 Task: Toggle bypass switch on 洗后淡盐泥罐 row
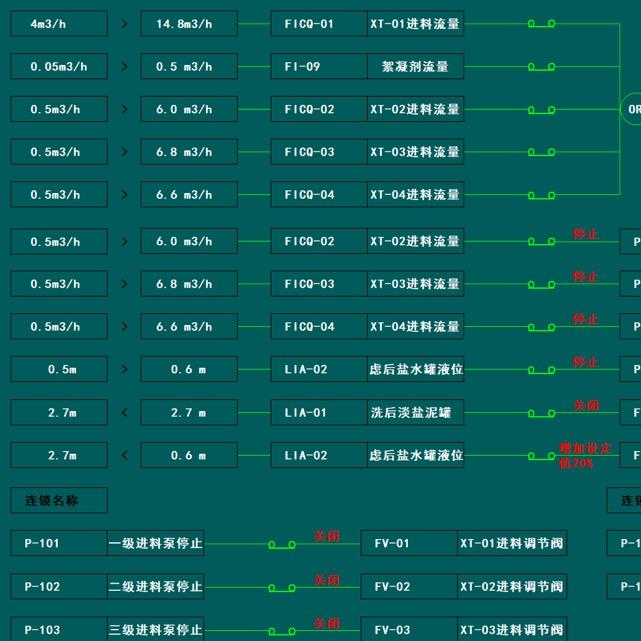coord(541,413)
